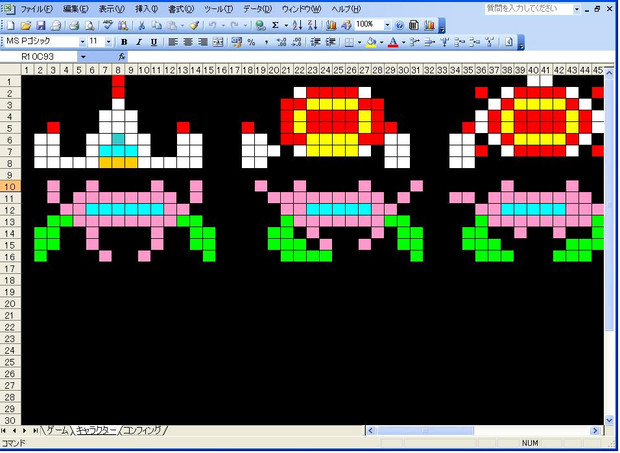Click the Undo arrow icon

coord(212,26)
